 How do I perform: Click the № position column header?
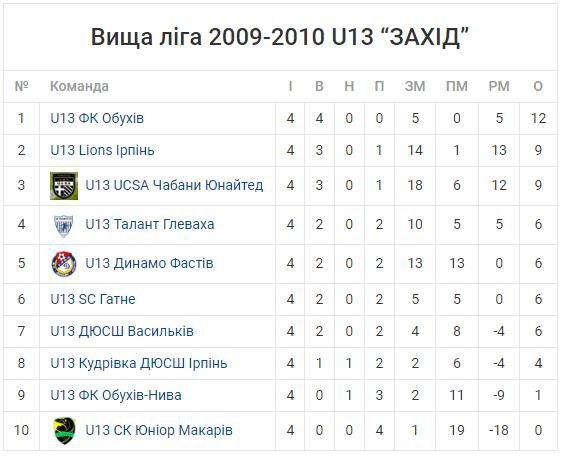(22, 86)
